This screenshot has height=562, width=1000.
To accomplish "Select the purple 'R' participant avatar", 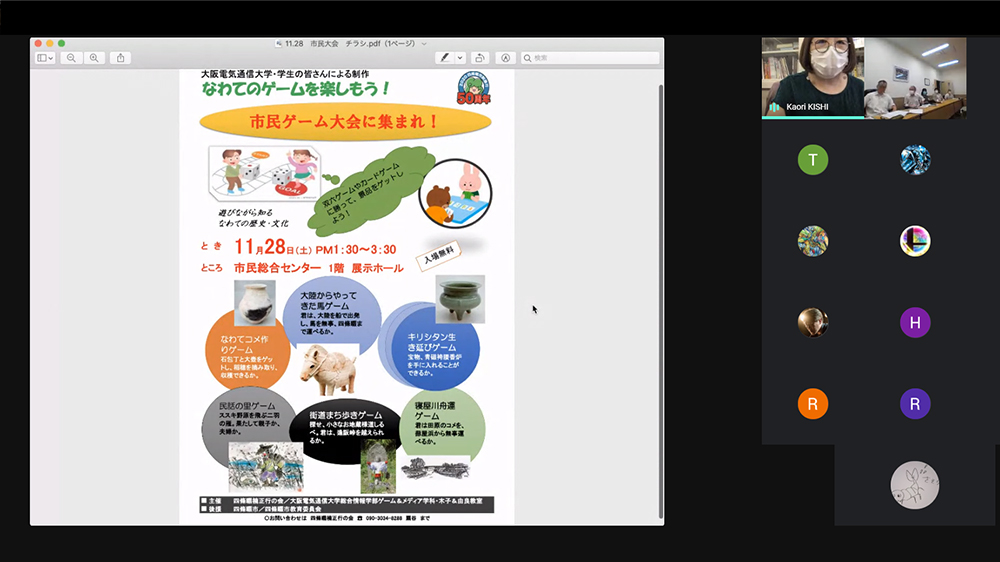I will [915, 404].
